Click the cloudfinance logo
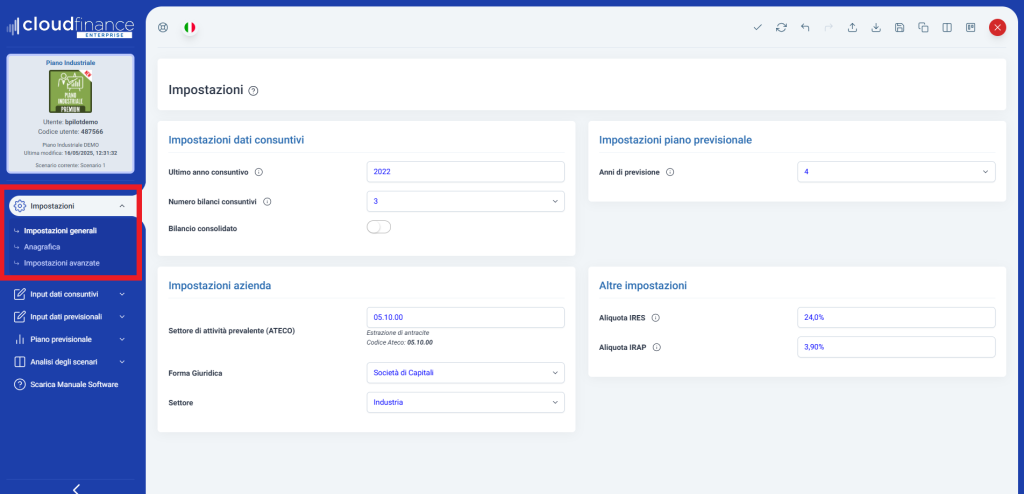This screenshot has width=1024, height=494. tap(70, 27)
